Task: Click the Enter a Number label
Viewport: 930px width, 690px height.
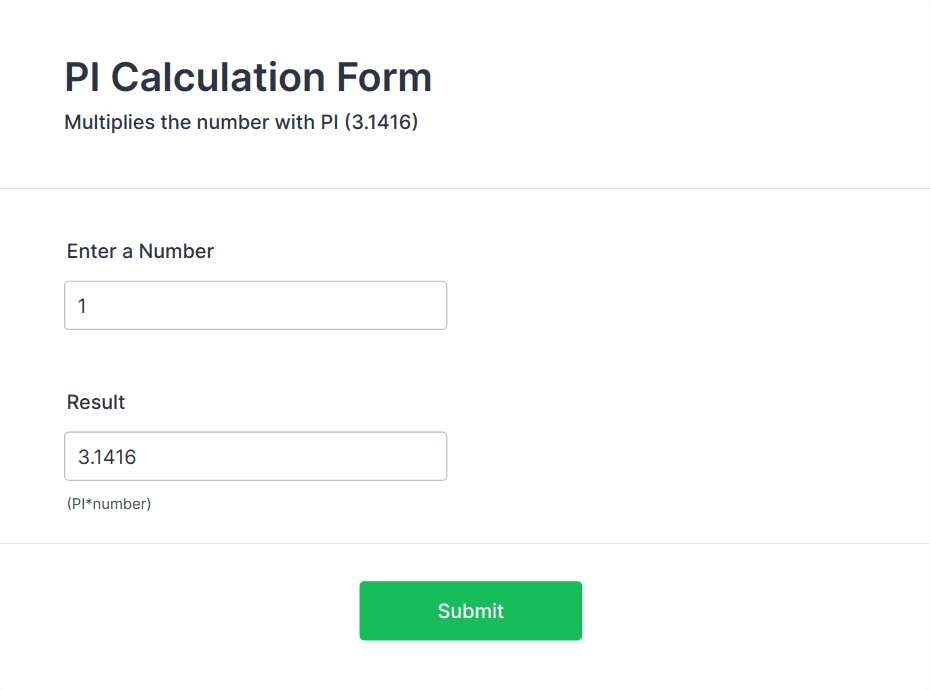Action: [x=139, y=251]
